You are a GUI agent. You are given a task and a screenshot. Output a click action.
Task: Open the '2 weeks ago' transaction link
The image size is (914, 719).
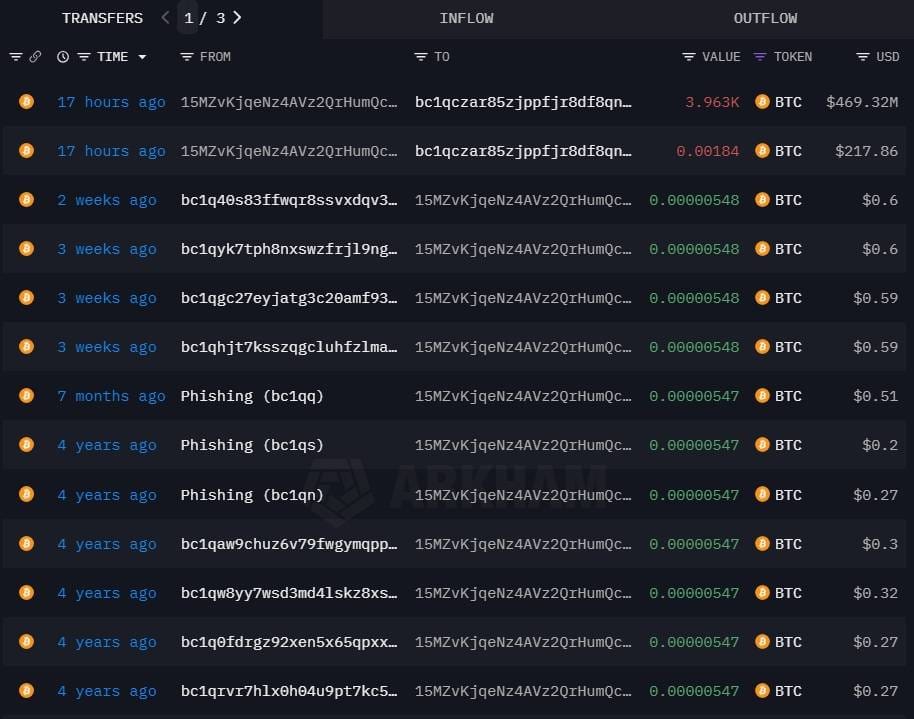[x=107, y=200]
